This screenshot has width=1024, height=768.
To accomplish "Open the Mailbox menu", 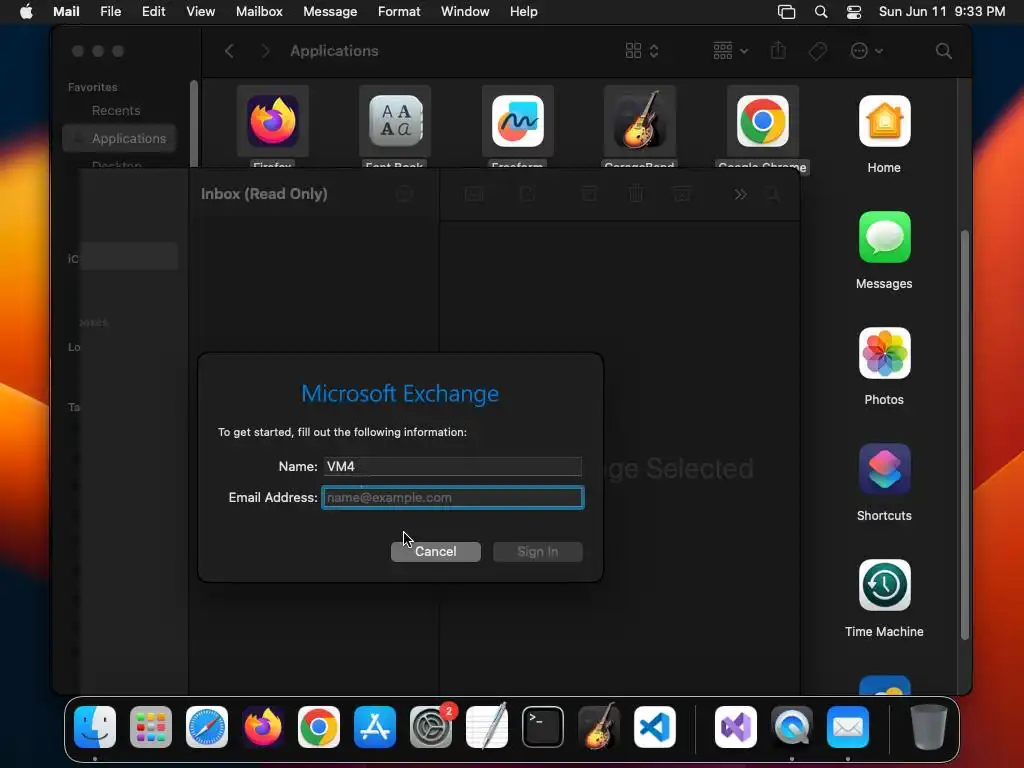I will pos(259,12).
